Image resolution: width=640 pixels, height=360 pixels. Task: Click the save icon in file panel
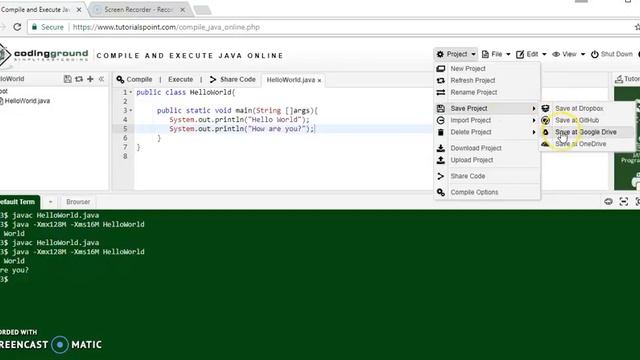[68, 79]
